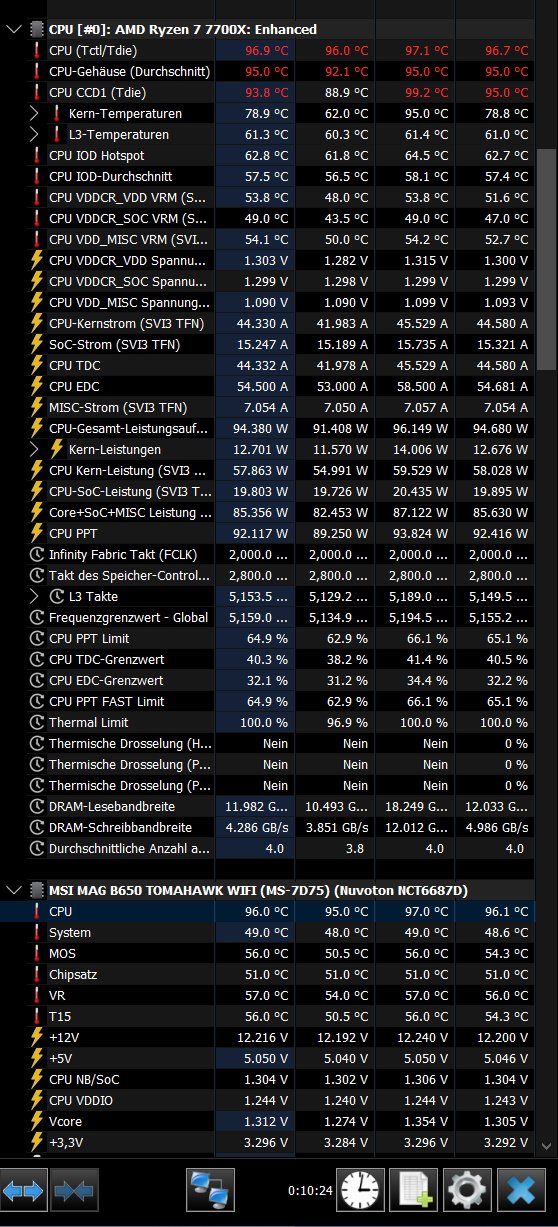Click clock icon beside CPU TDC-Grenzwert

(x=37, y=659)
